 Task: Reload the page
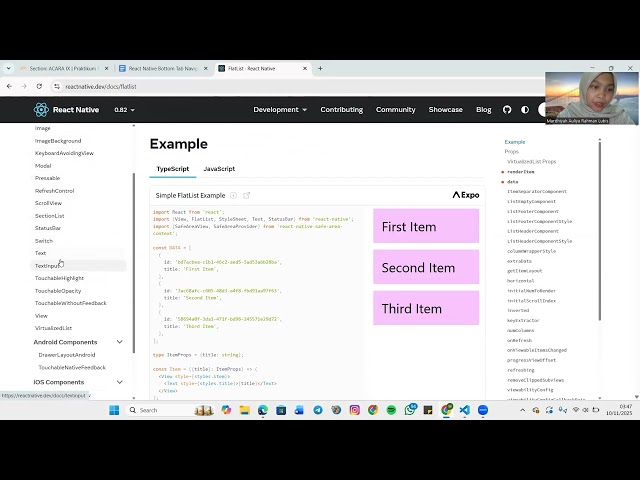[39, 87]
